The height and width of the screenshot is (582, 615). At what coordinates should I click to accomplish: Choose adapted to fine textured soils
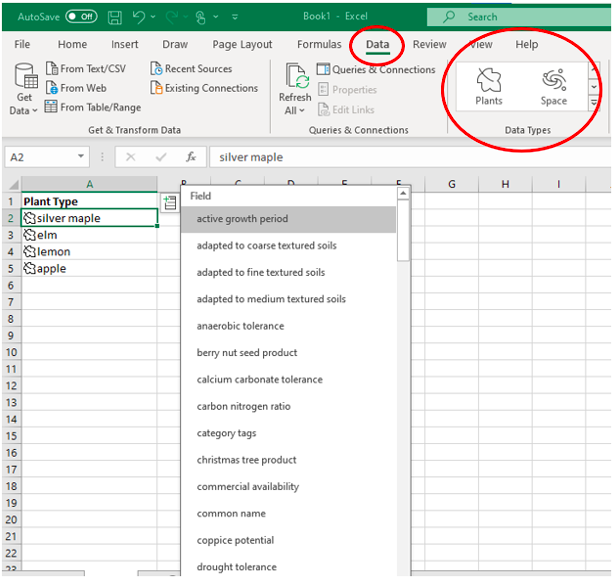tap(288, 272)
